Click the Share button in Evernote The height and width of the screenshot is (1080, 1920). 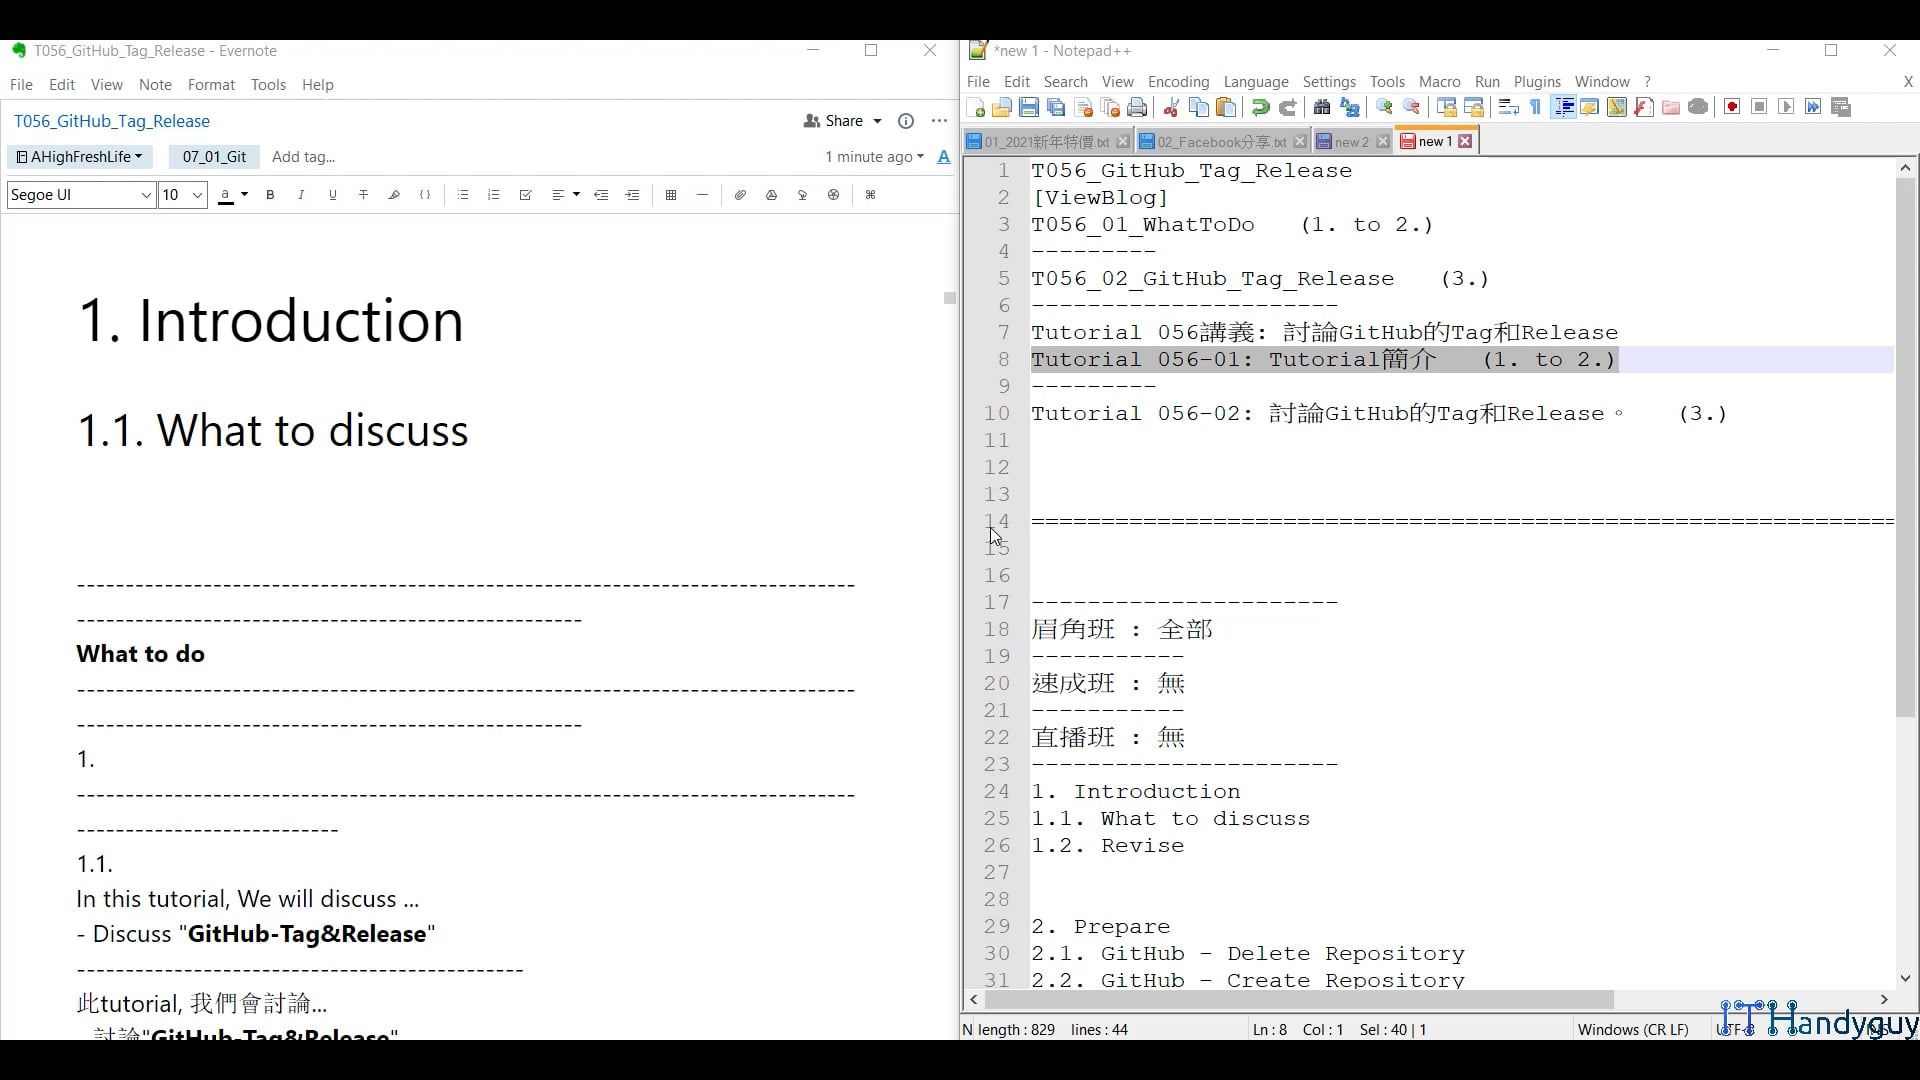pyautogui.click(x=843, y=121)
